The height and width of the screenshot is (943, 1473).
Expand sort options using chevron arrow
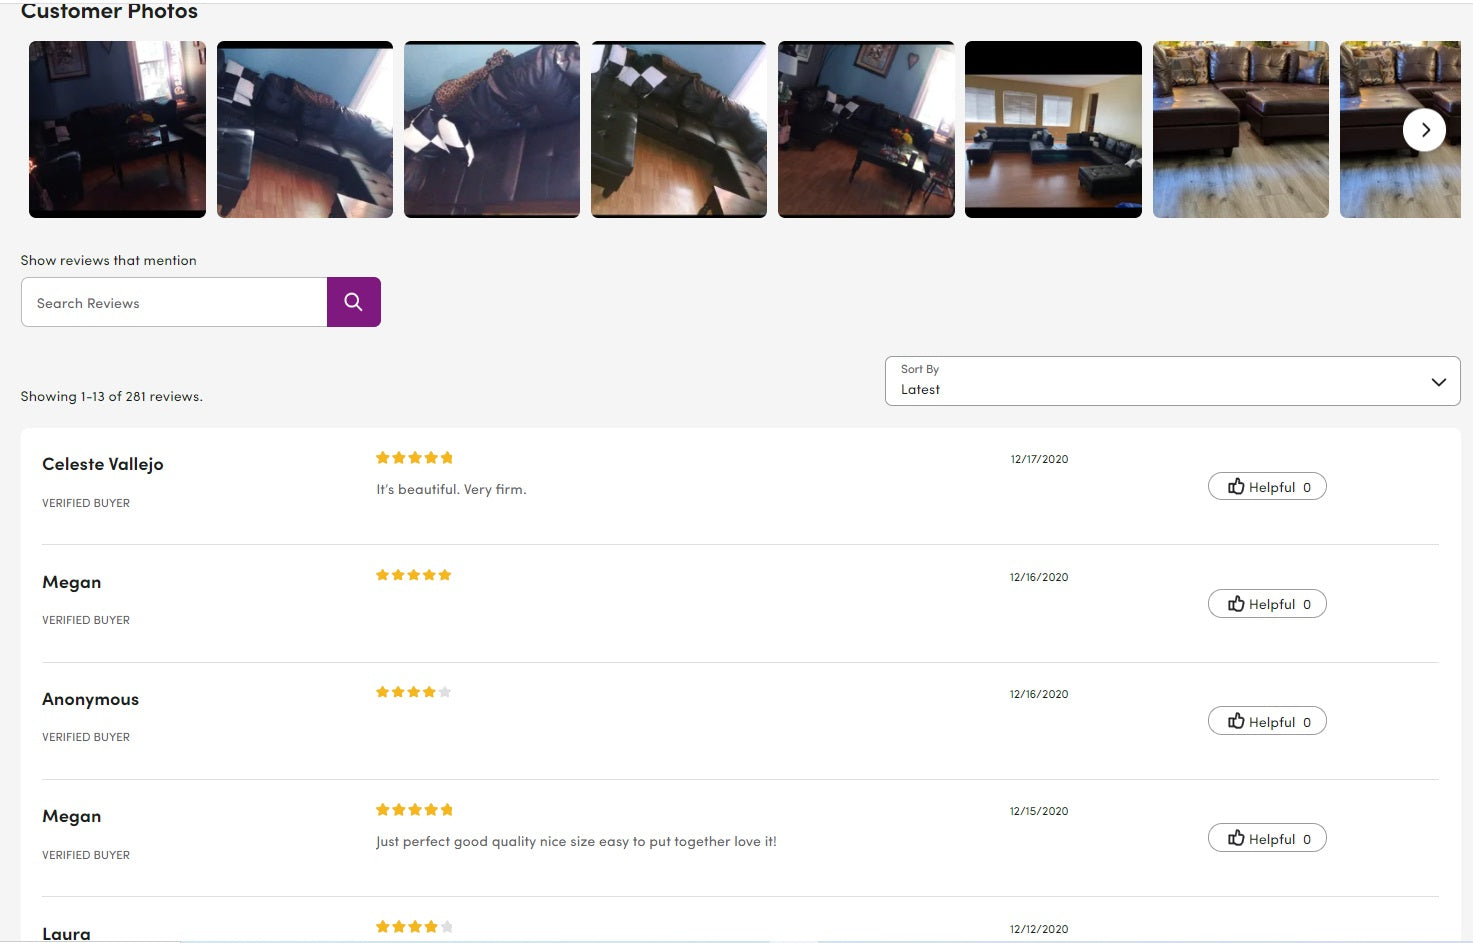click(1438, 382)
